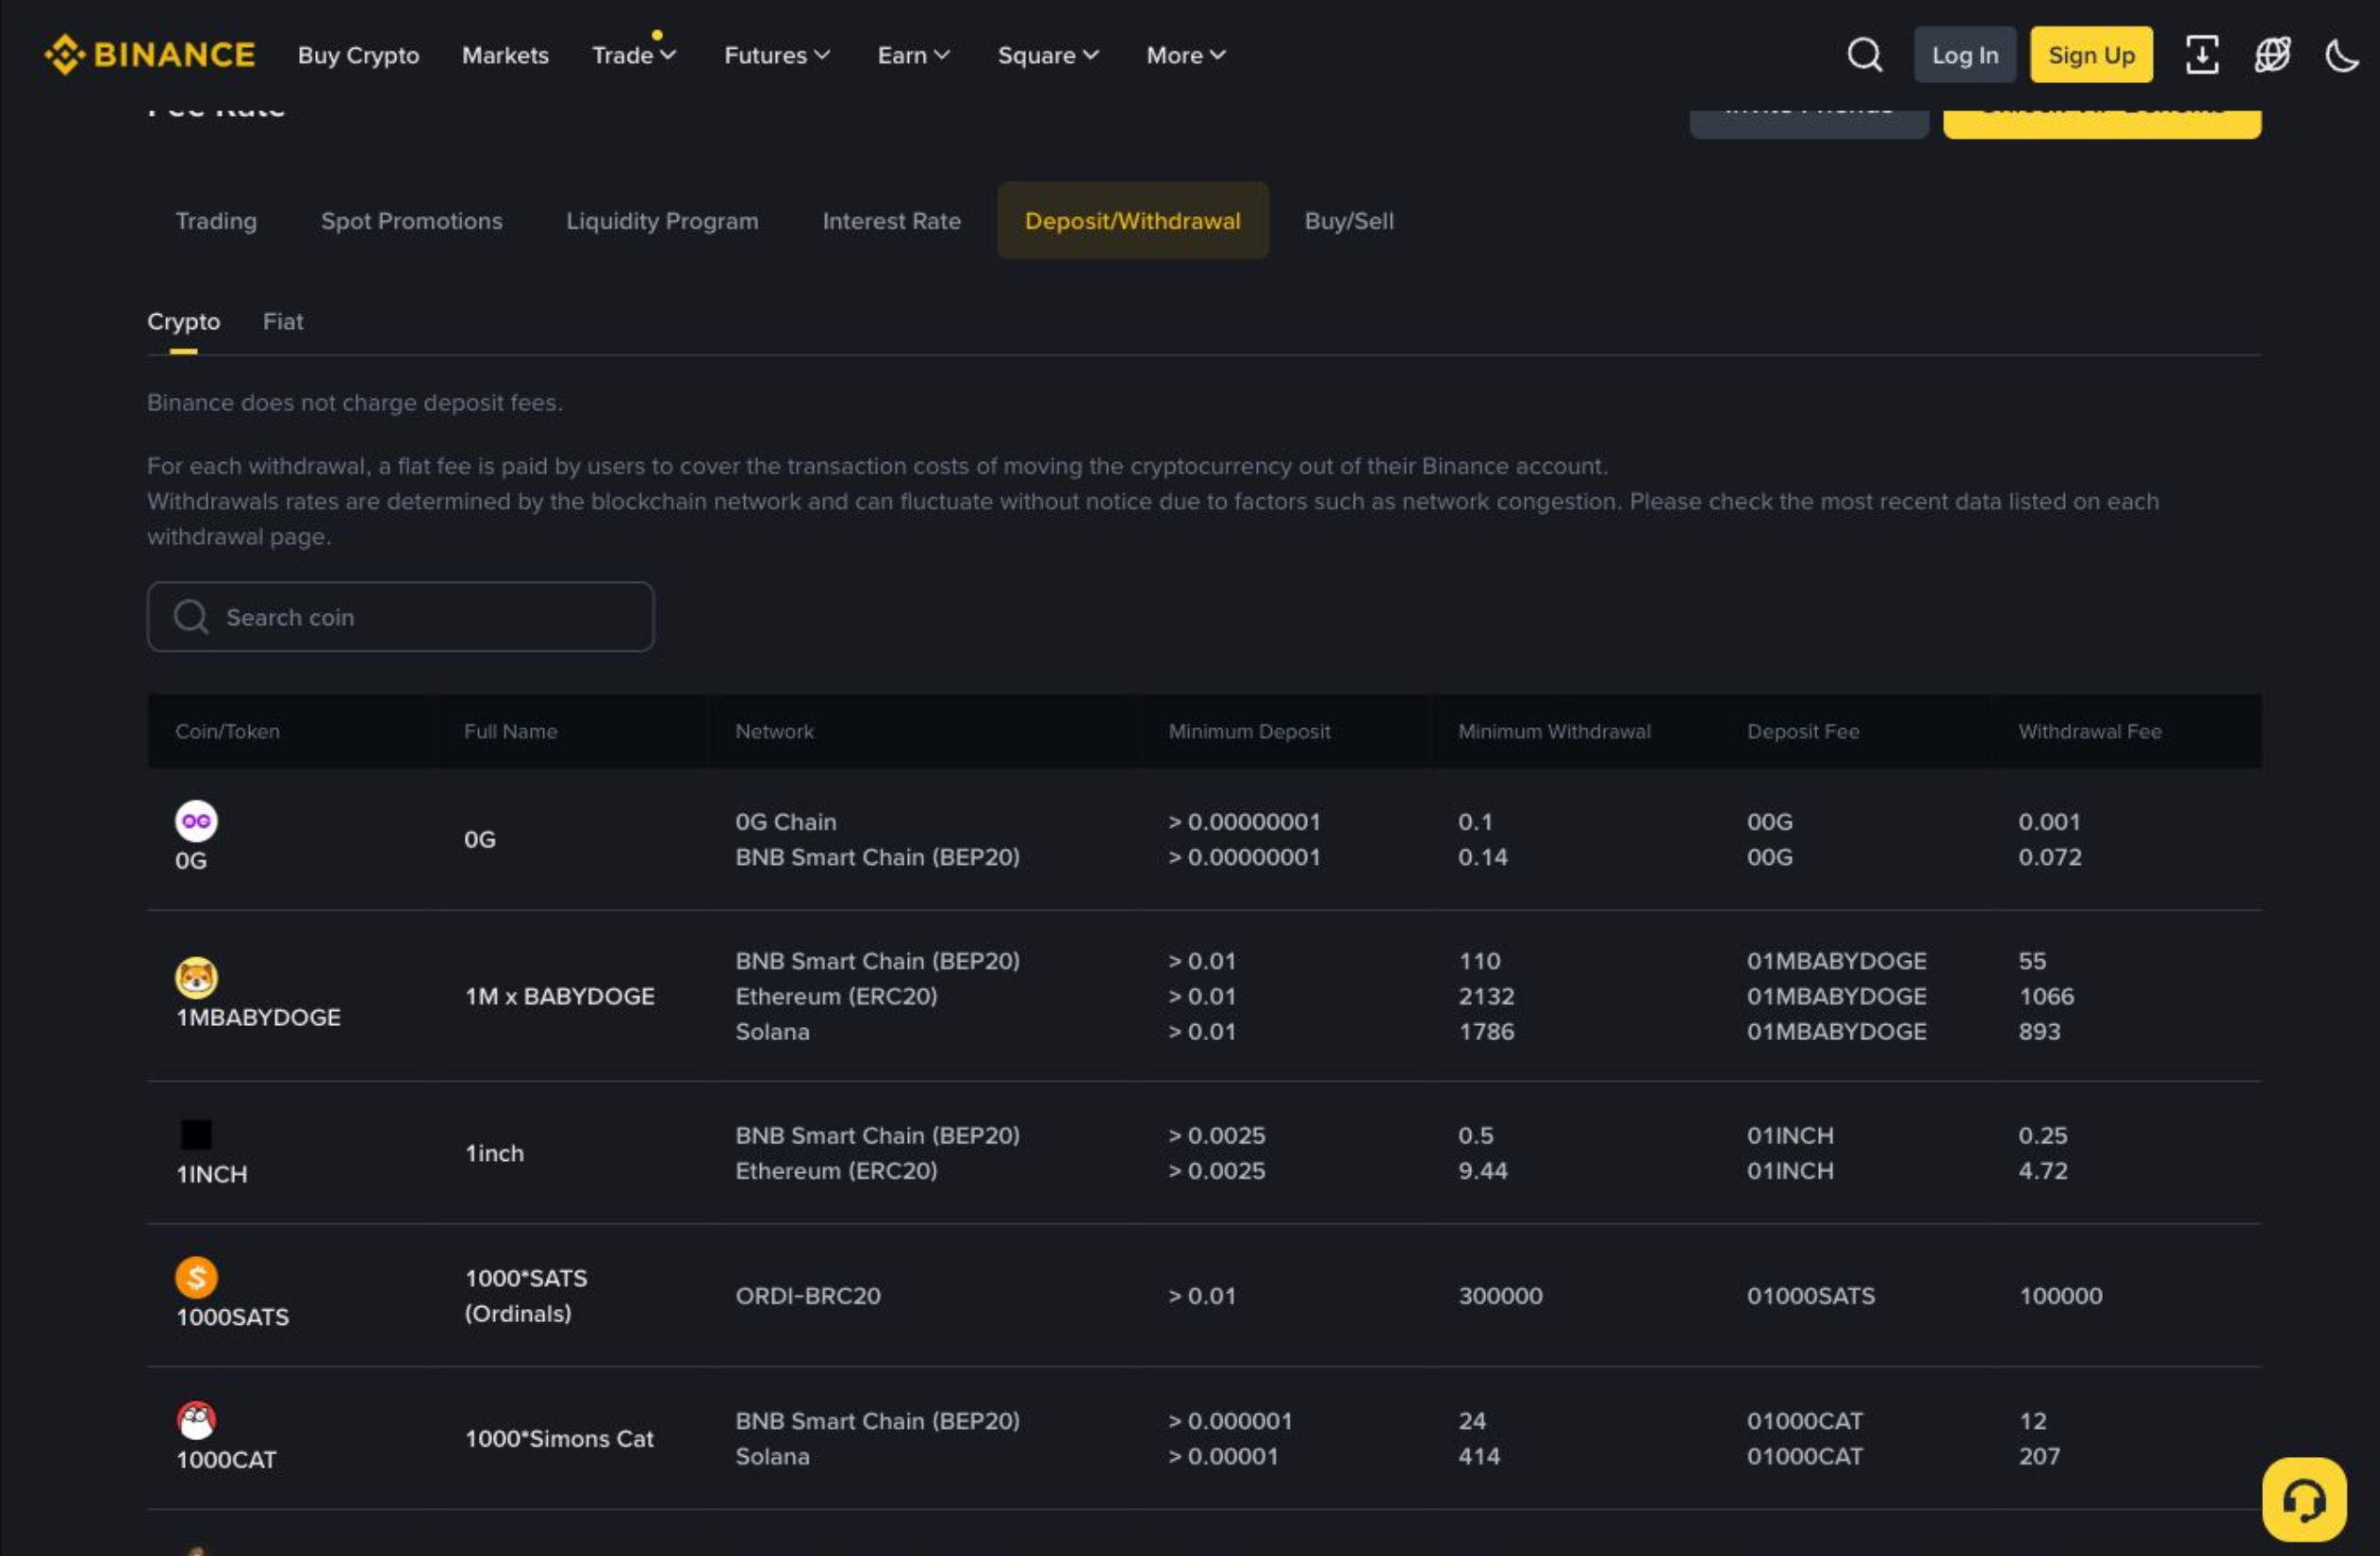The width and height of the screenshot is (2380, 1556).
Task: Click the 1000SATS coin icon
Action: coord(196,1277)
